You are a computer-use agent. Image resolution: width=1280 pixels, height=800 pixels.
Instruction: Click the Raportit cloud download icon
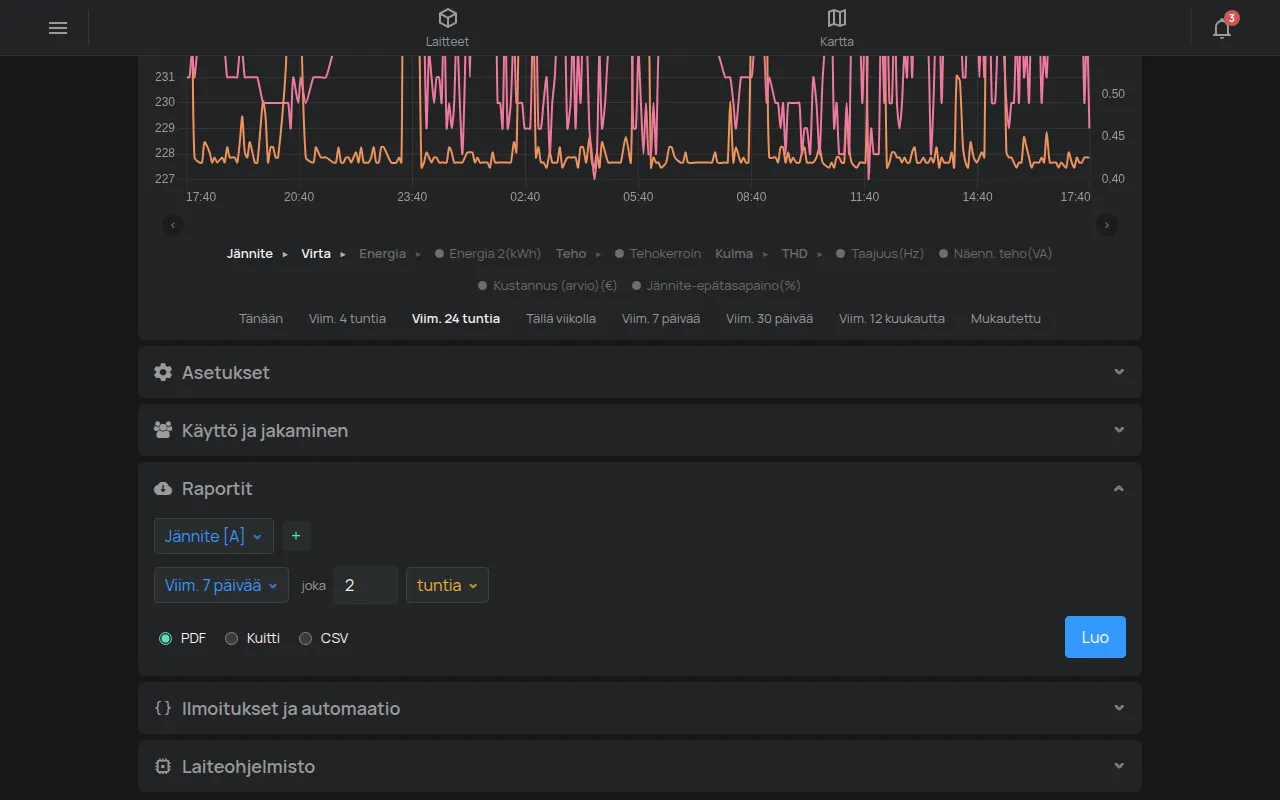tap(163, 488)
